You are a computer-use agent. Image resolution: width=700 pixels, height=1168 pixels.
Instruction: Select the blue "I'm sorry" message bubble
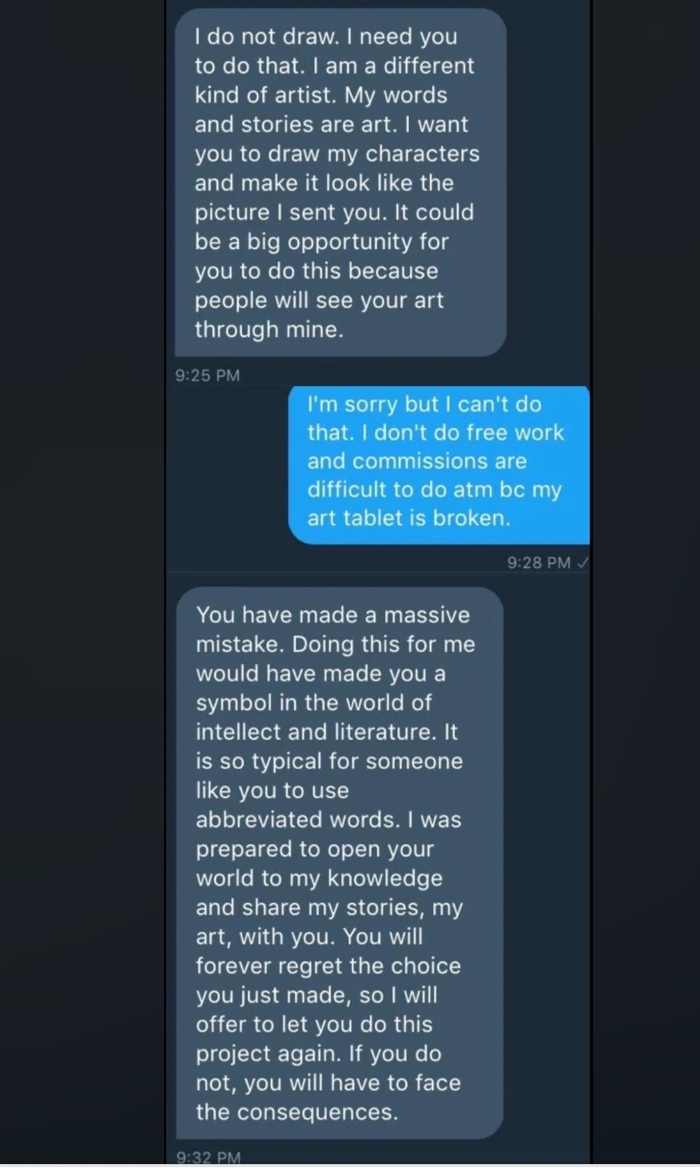coord(438,462)
